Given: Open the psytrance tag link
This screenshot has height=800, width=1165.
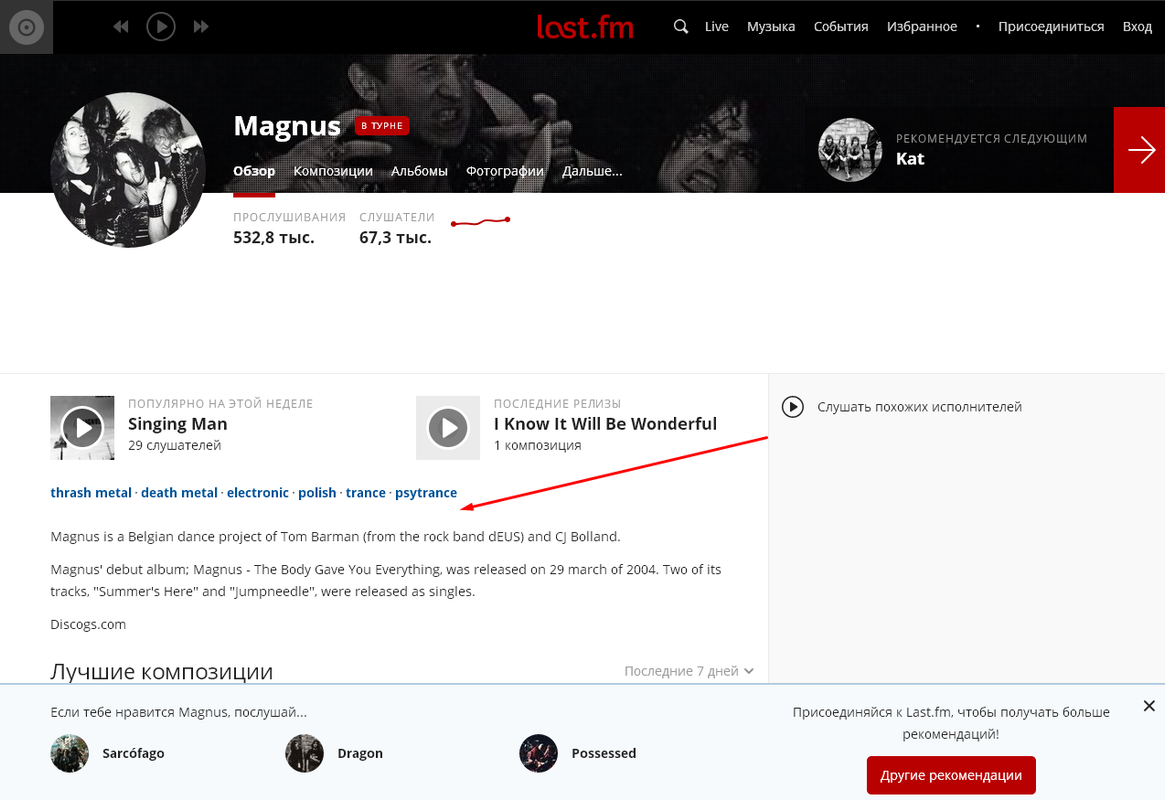Looking at the screenshot, I should coord(426,492).
